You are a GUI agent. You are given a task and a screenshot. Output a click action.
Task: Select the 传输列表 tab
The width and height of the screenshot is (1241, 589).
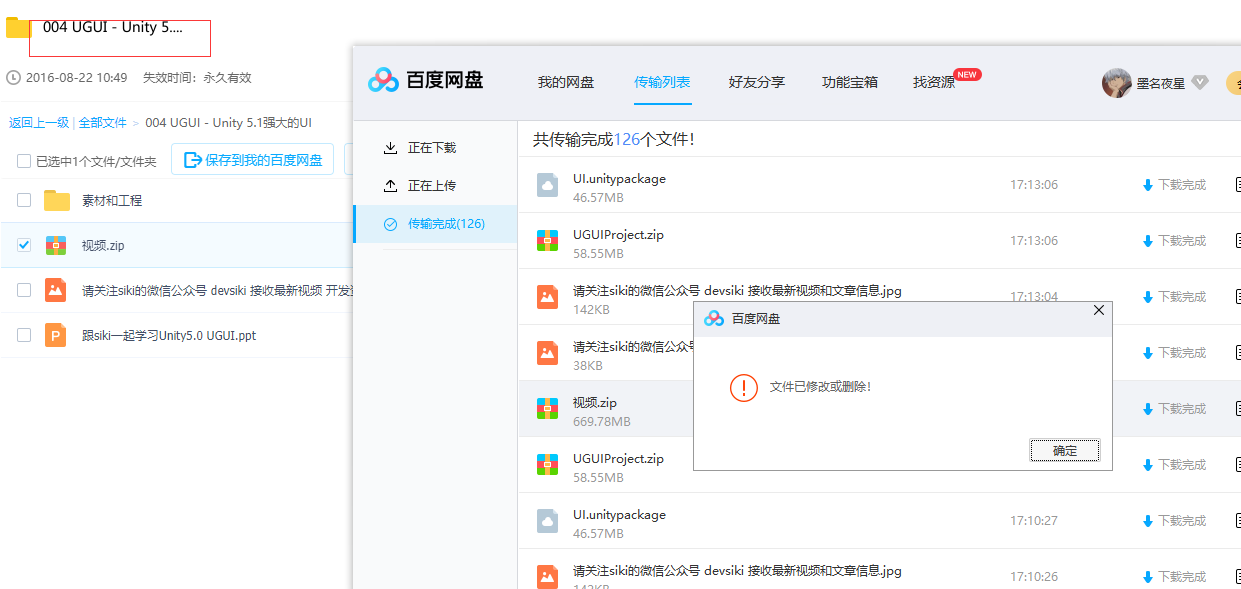click(662, 82)
